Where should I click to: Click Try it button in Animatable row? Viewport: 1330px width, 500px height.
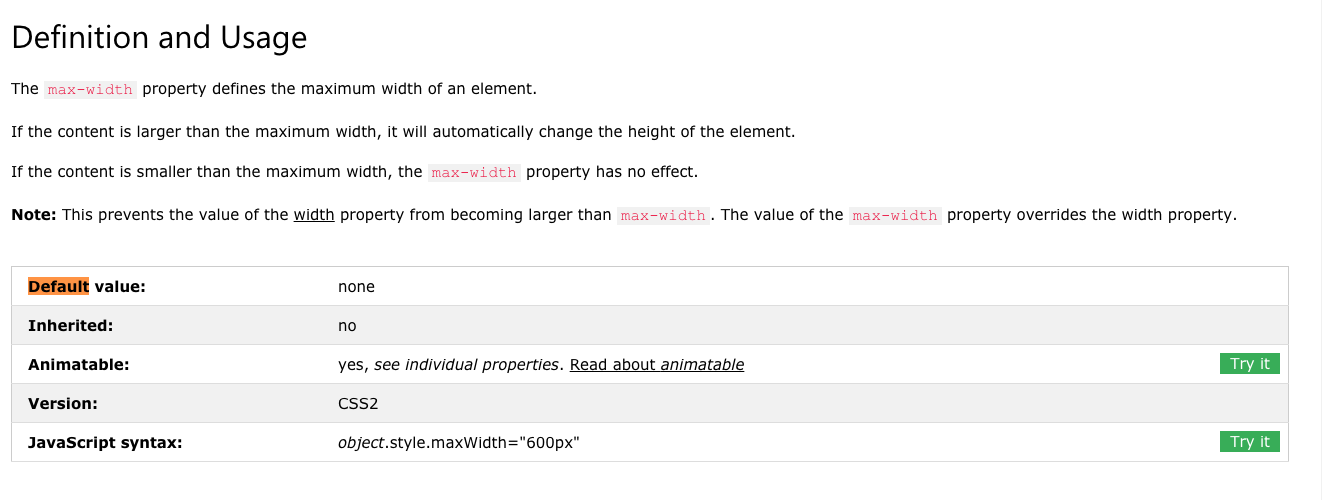[x=1250, y=364]
